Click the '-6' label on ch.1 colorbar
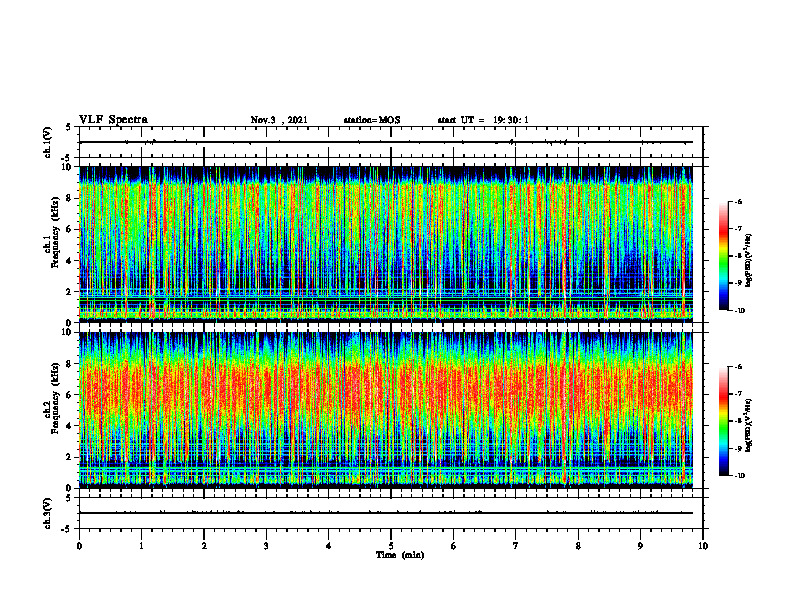This screenshot has width=792, height=612. tap(737, 201)
